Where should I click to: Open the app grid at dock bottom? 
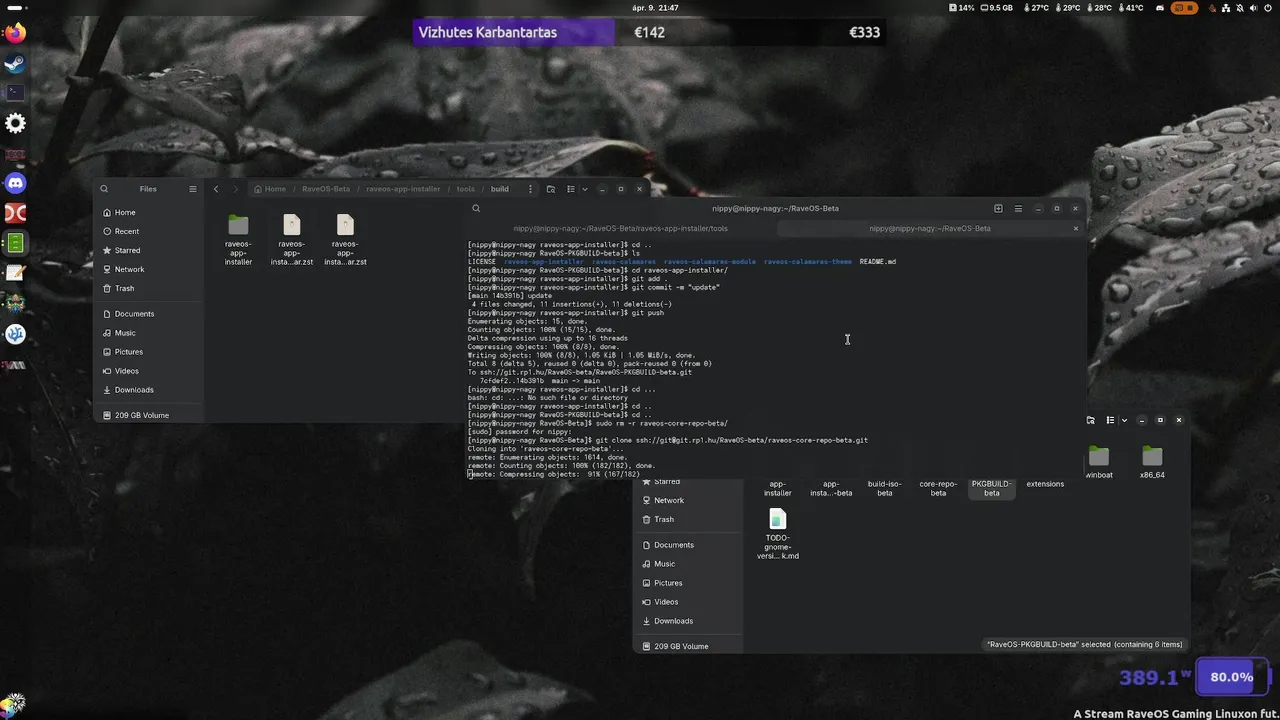point(15,705)
